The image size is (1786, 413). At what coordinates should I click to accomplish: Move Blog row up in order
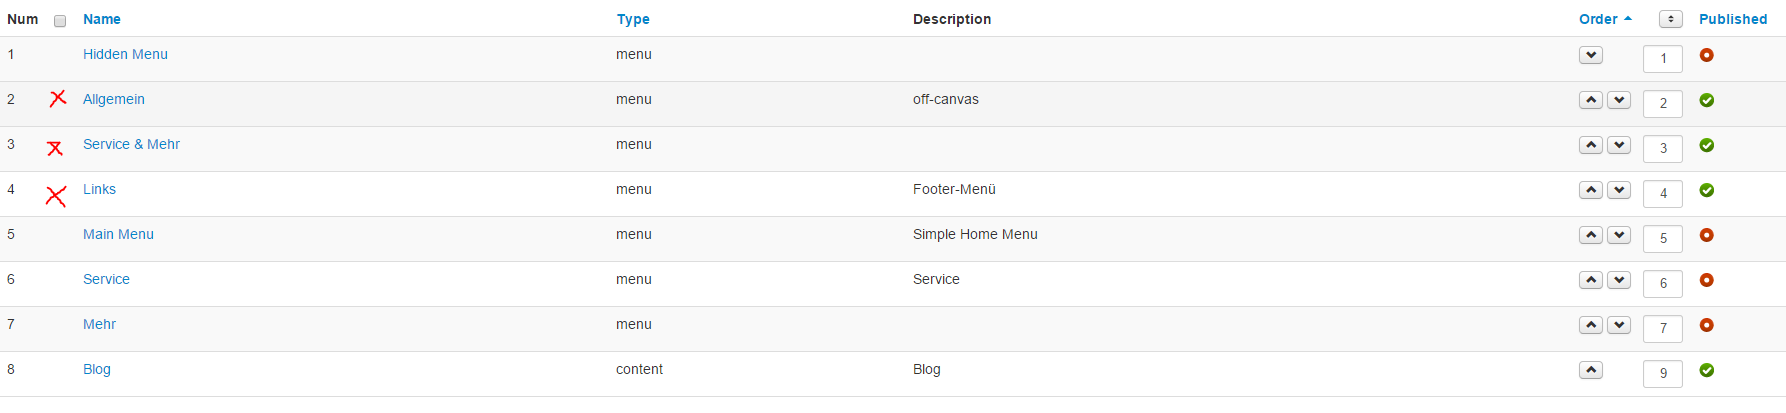1591,370
